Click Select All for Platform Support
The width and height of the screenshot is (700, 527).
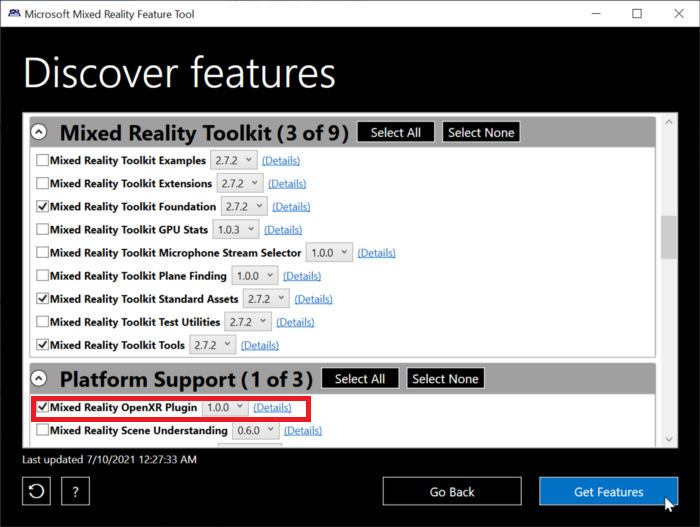coord(360,379)
